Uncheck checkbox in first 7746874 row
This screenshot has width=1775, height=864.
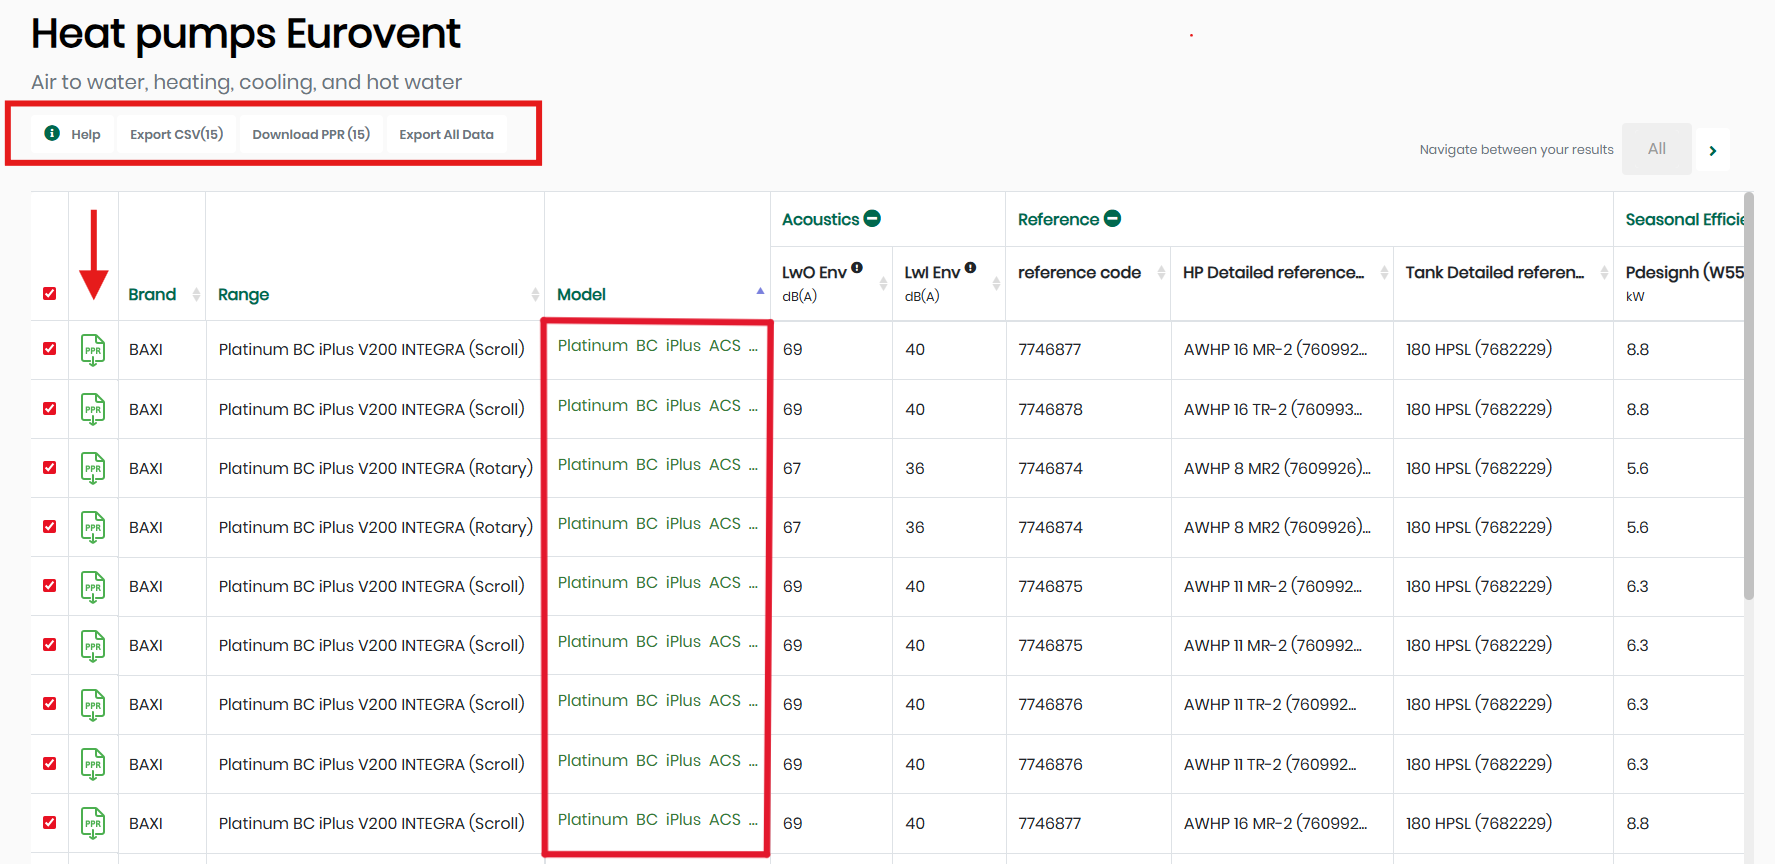49,467
